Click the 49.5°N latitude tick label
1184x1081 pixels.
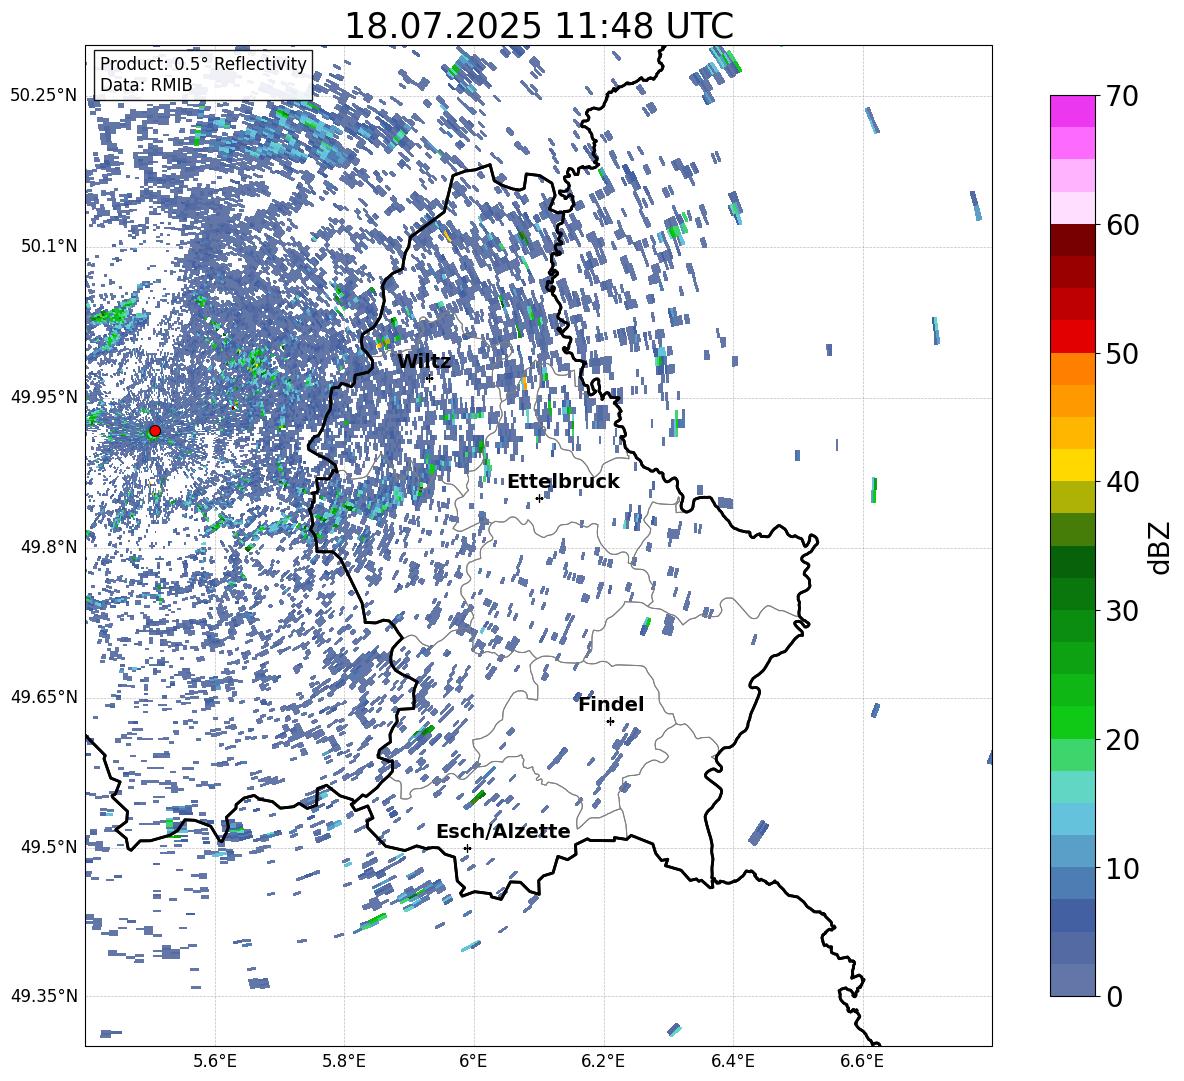pyautogui.click(x=48, y=847)
